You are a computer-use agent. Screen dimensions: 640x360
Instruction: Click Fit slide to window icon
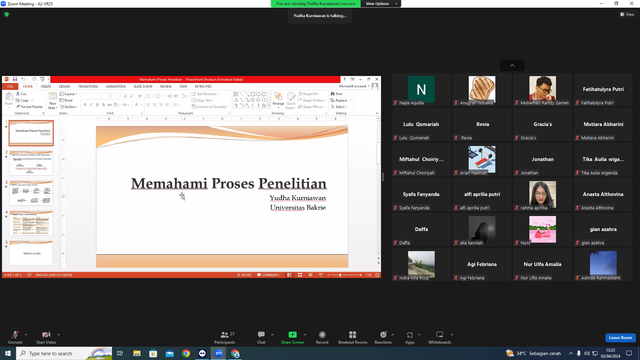click(x=377, y=275)
